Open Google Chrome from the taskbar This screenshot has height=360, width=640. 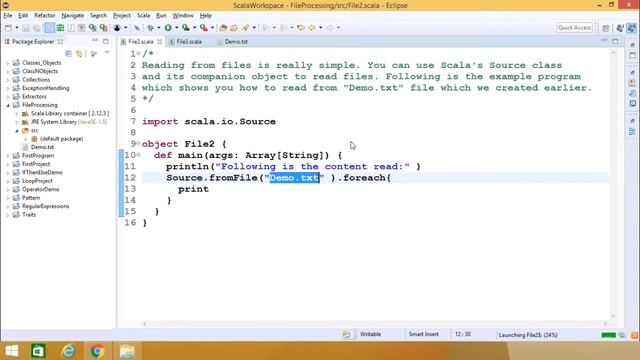97,351
